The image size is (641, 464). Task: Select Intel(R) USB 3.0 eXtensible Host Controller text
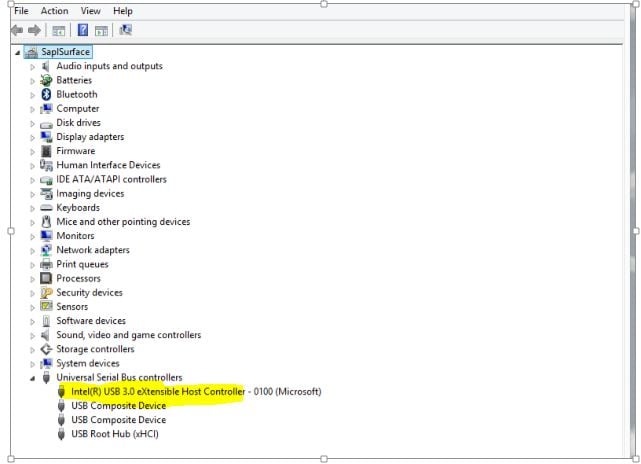coord(158,392)
